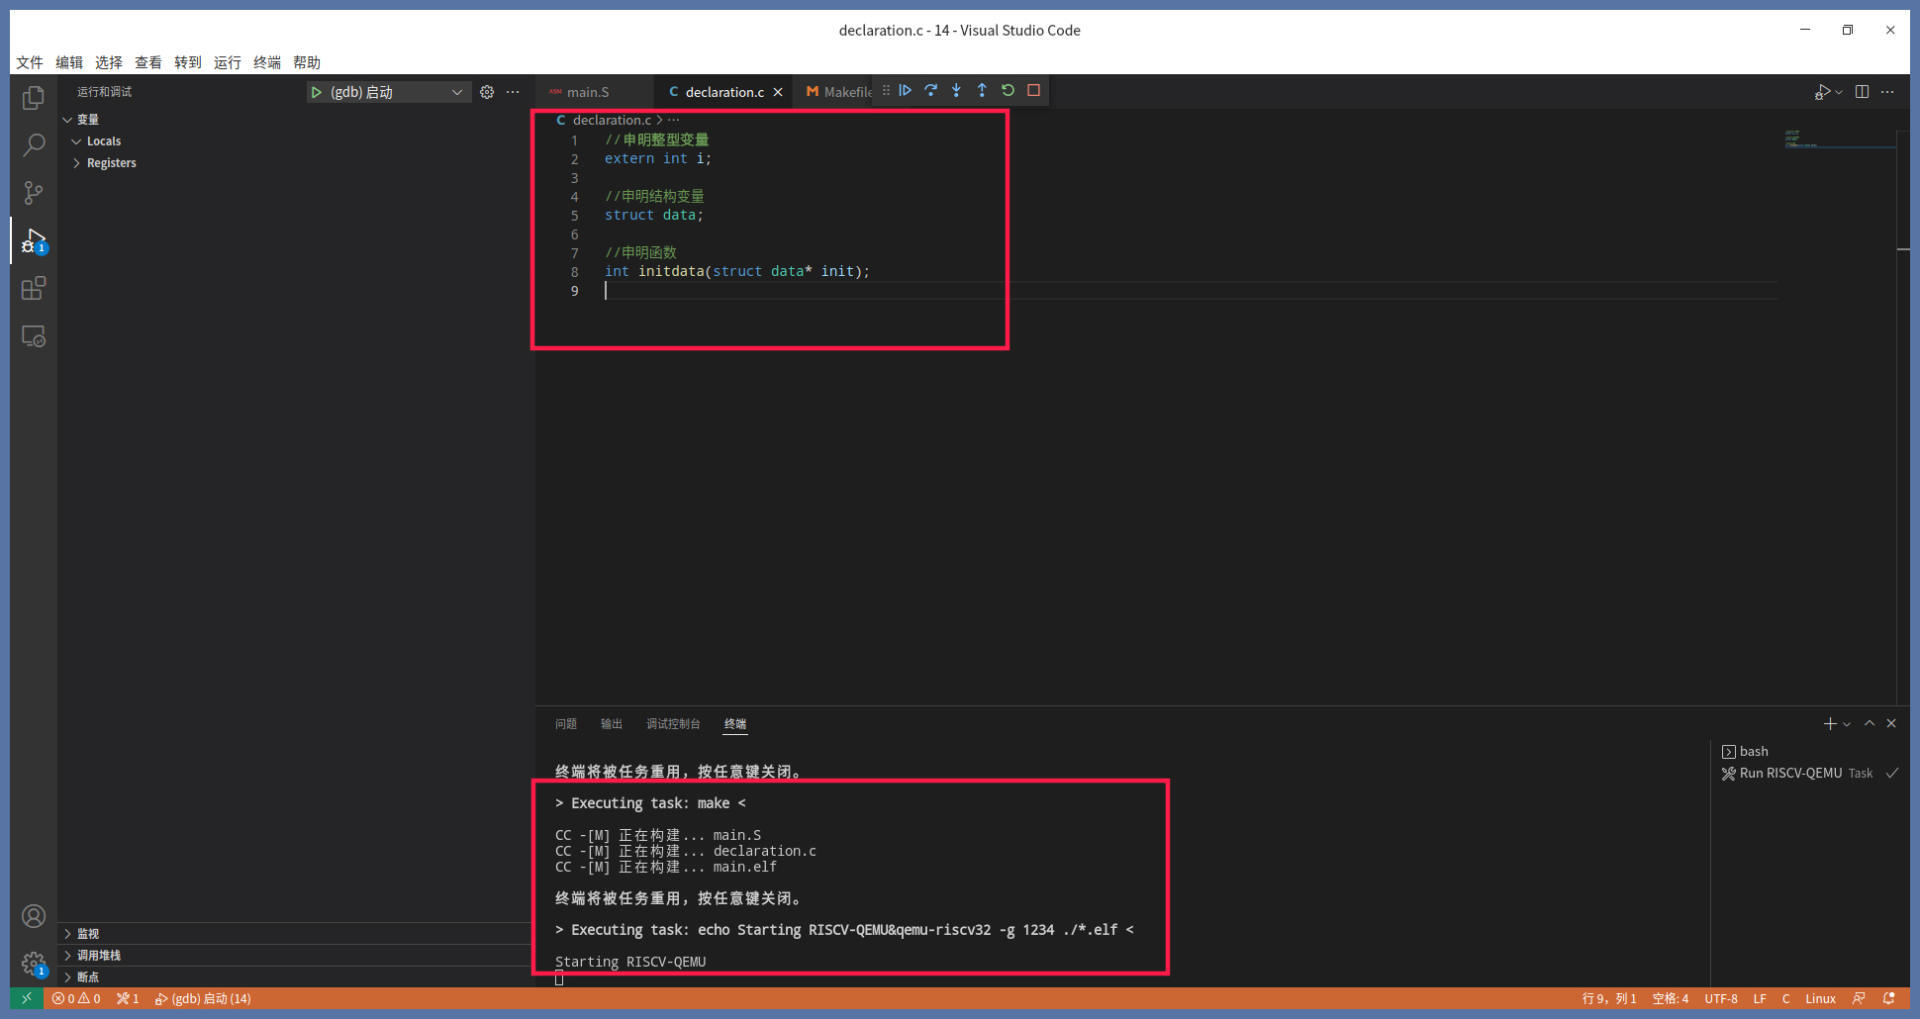Expand the Registers tree node
This screenshot has width=1920, height=1019.
pyautogui.click(x=77, y=163)
